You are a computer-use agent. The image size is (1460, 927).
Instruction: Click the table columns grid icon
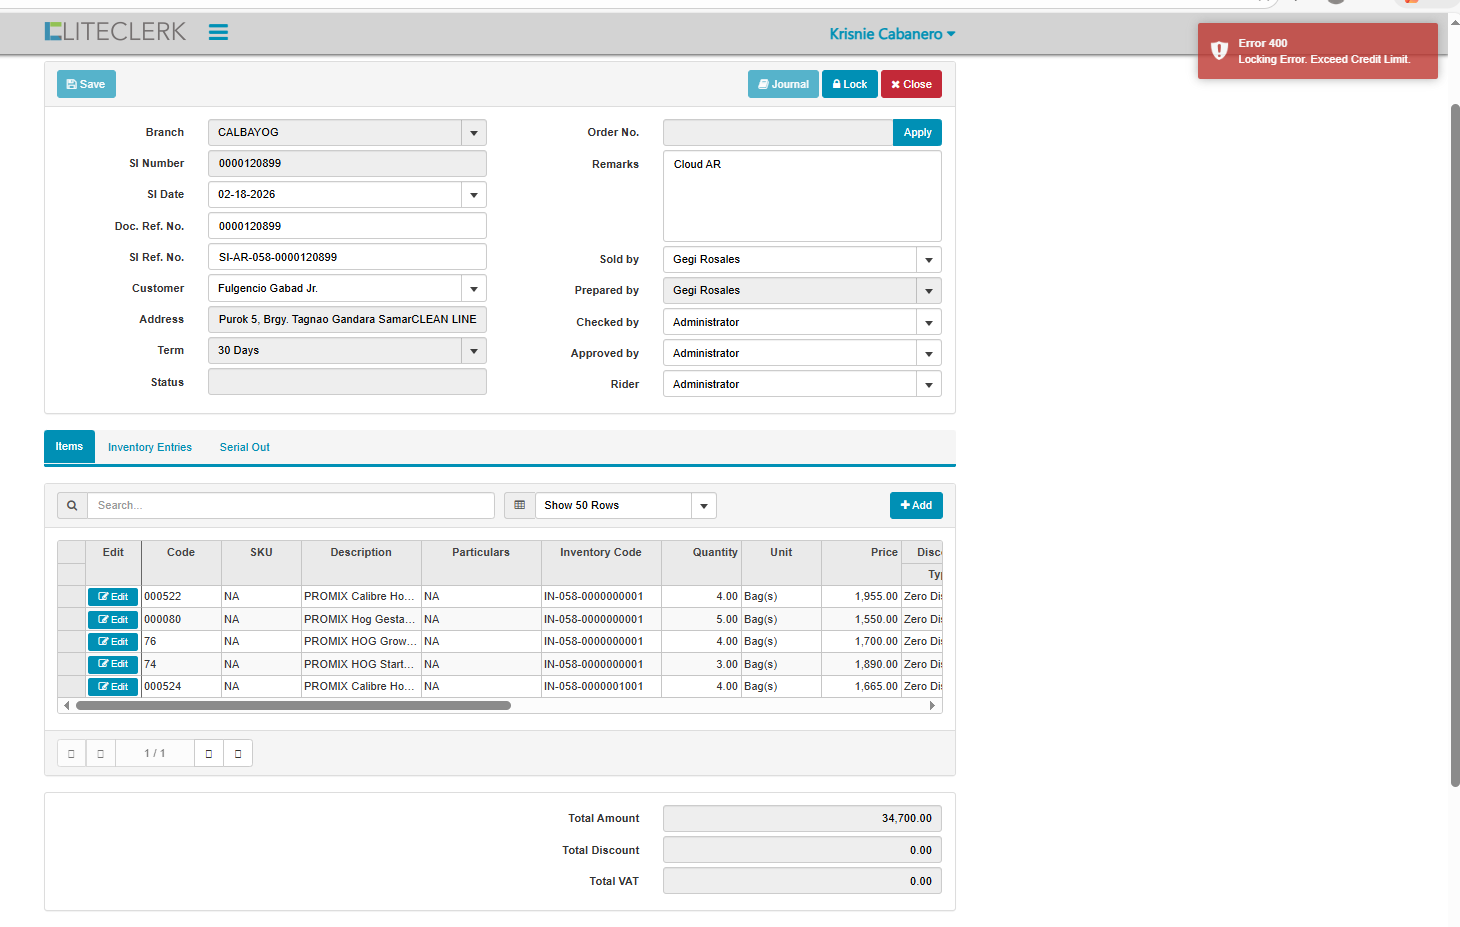[520, 506]
